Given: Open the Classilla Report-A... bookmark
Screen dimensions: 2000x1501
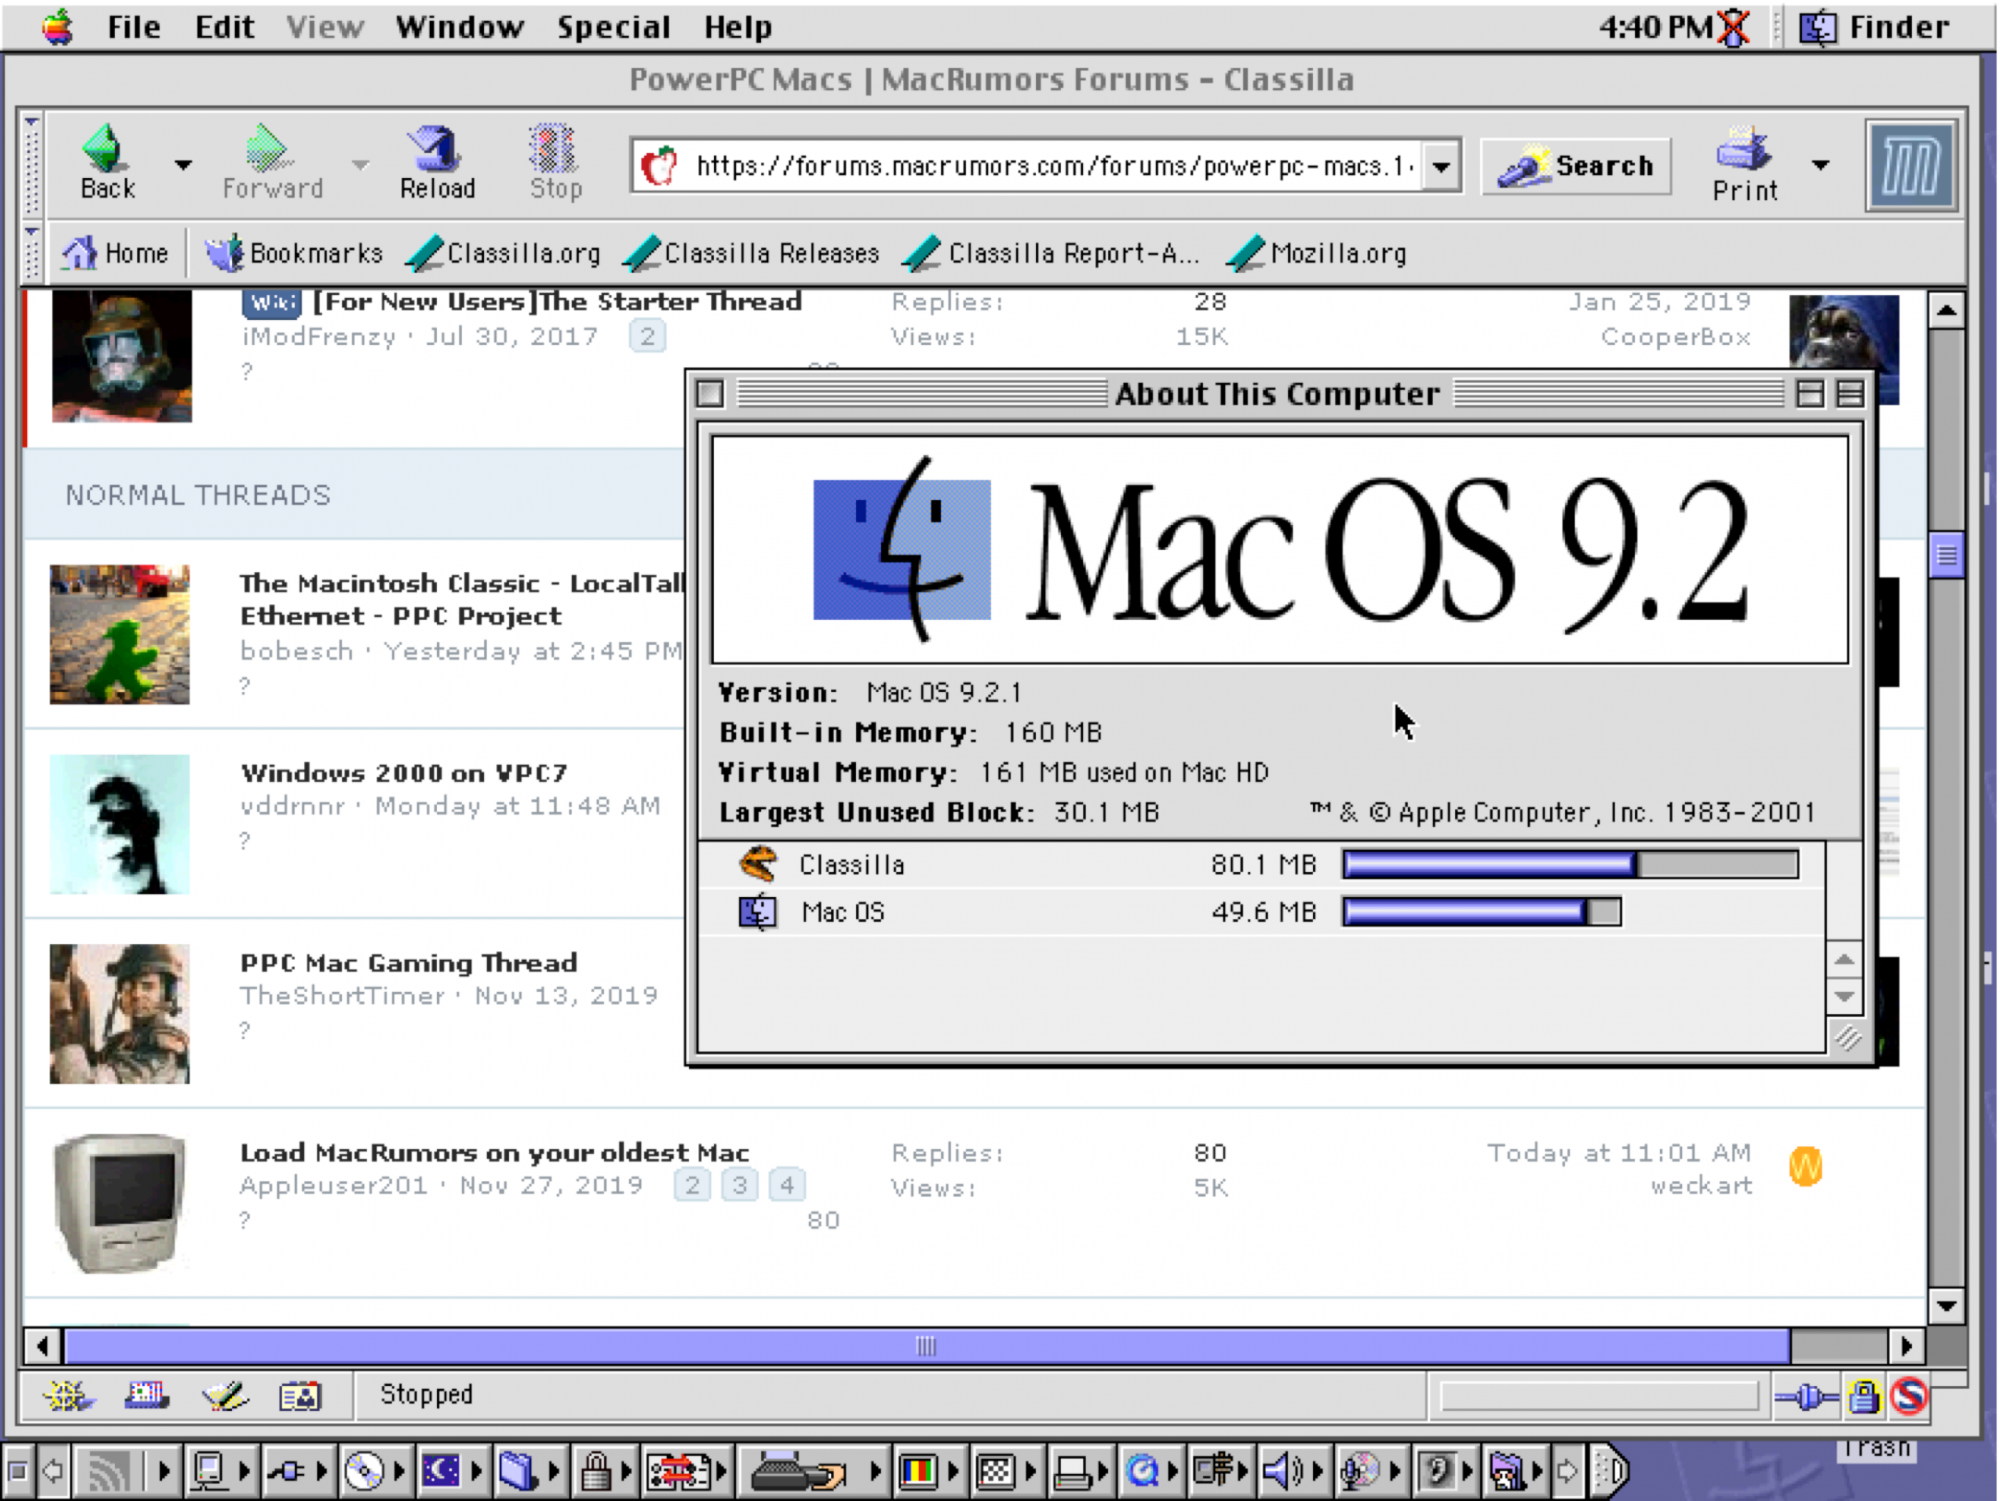Looking at the screenshot, I should click(x=1050, y=253).
